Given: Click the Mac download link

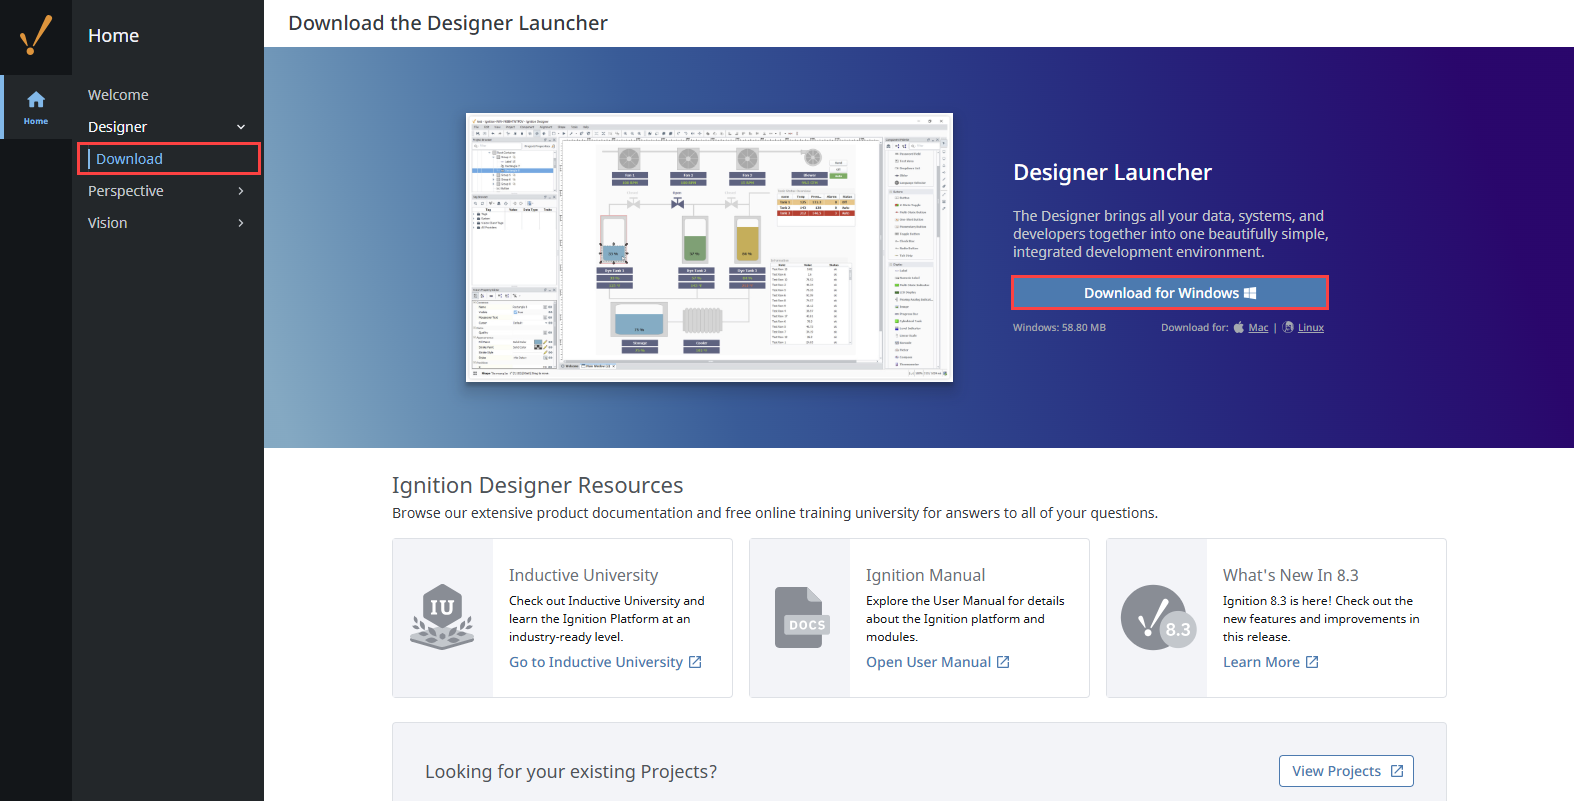Looking at the screenshot, I should (1258, 328).
